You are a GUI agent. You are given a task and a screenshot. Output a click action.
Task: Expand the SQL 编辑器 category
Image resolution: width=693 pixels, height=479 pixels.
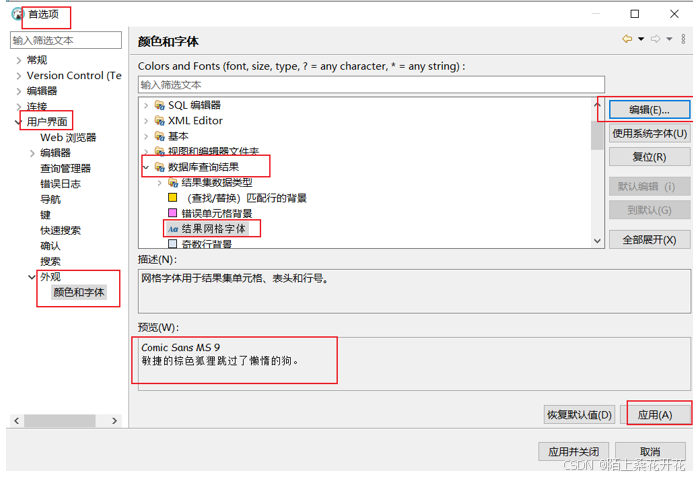[x=146, y=105]
